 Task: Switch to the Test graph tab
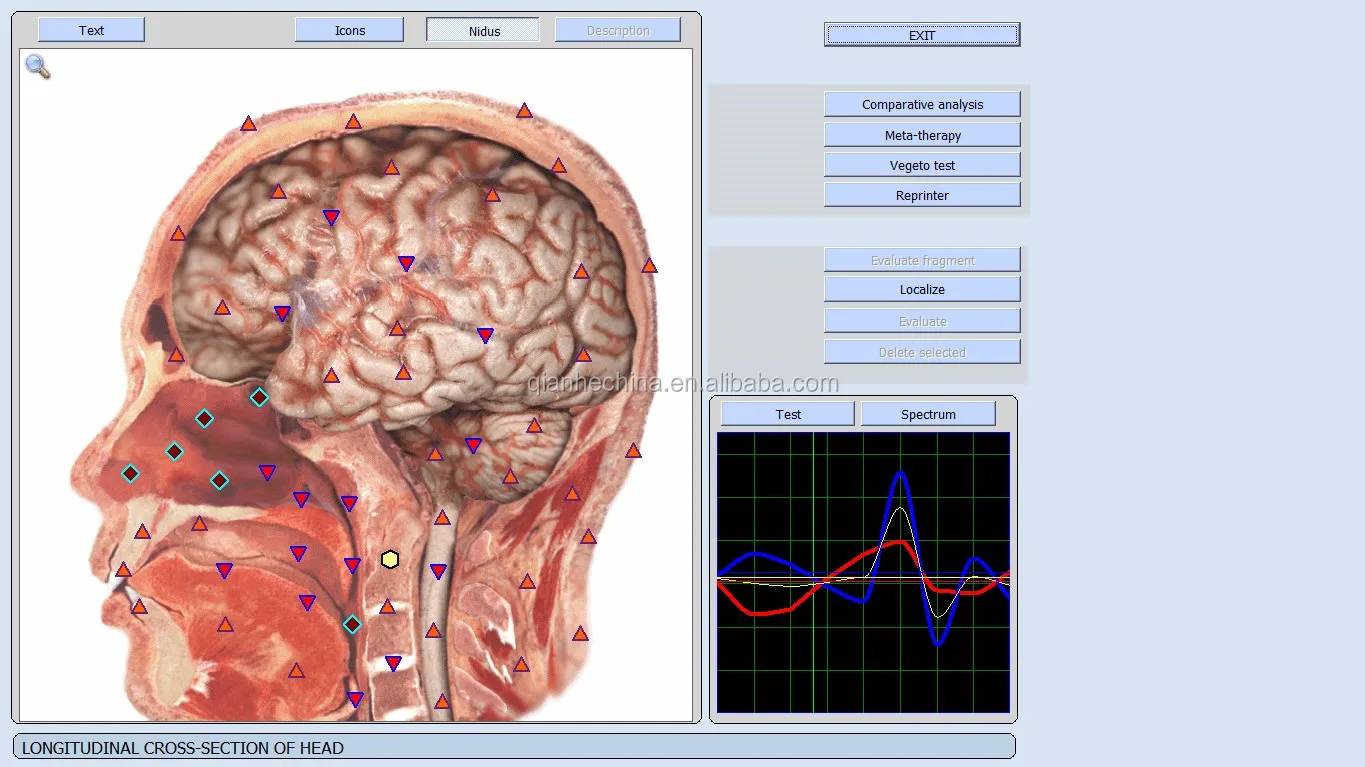(787, 414)
